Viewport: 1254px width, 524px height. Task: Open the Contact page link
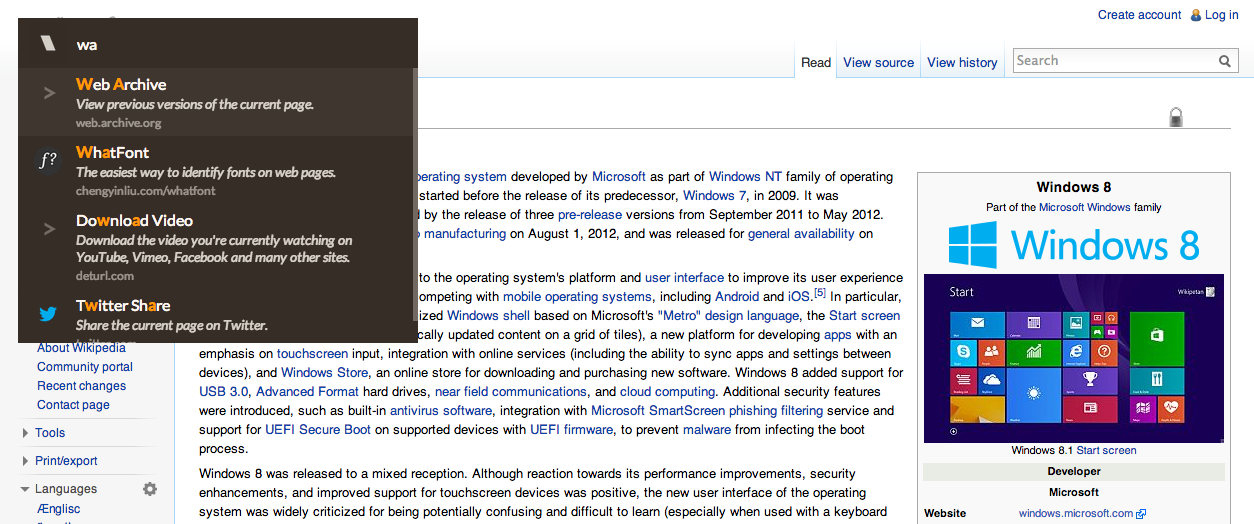pos(73,405)
